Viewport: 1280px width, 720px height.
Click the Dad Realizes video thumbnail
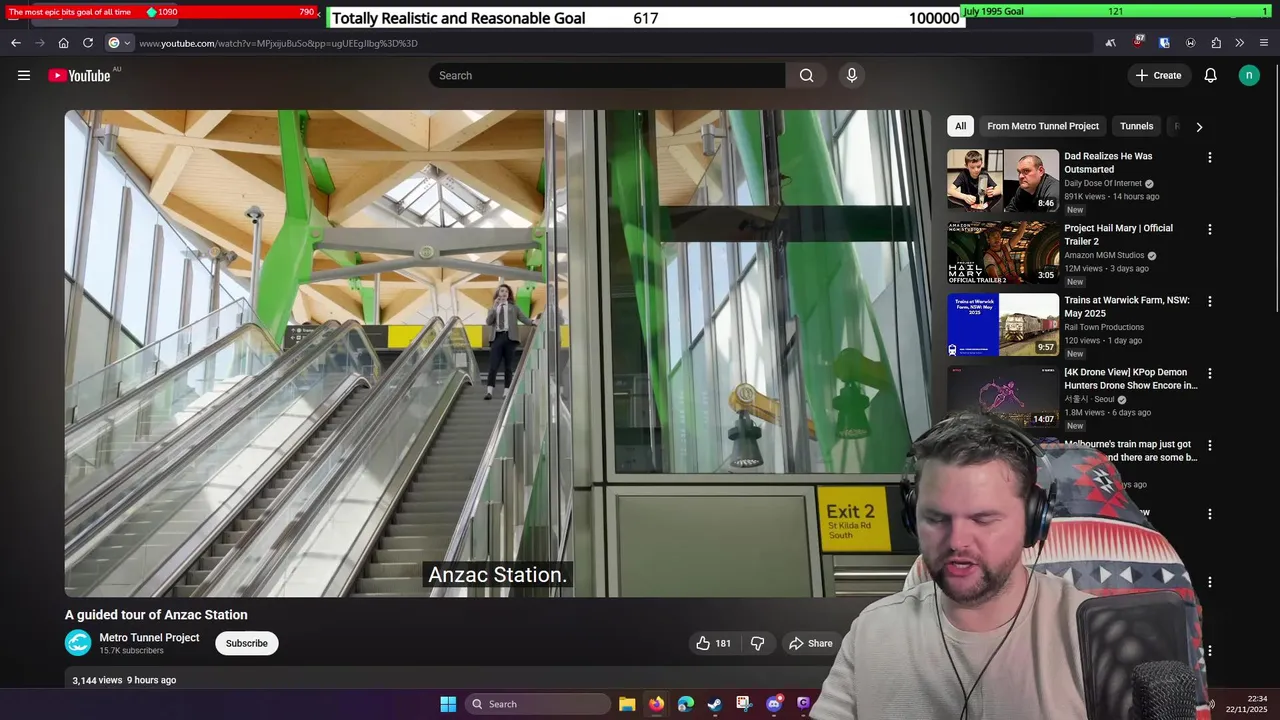pyautogui.click(x=1003, y=180)
